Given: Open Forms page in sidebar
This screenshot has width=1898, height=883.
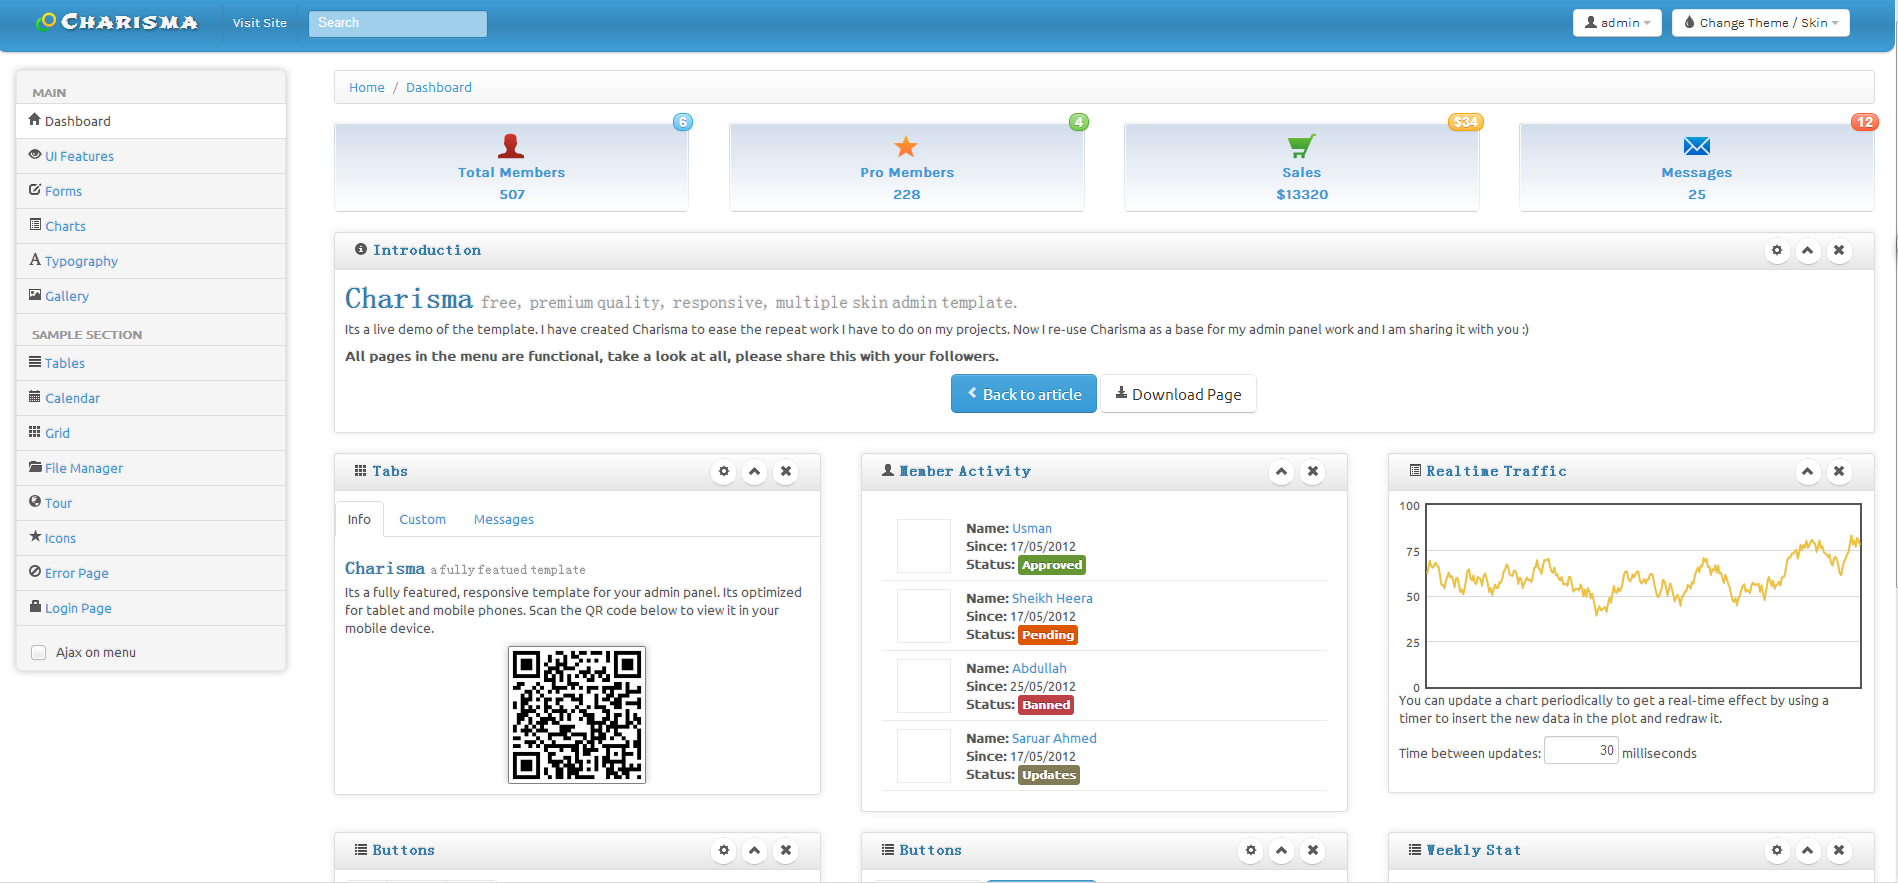Looking at the screenshot, I should tap(151, 191).
